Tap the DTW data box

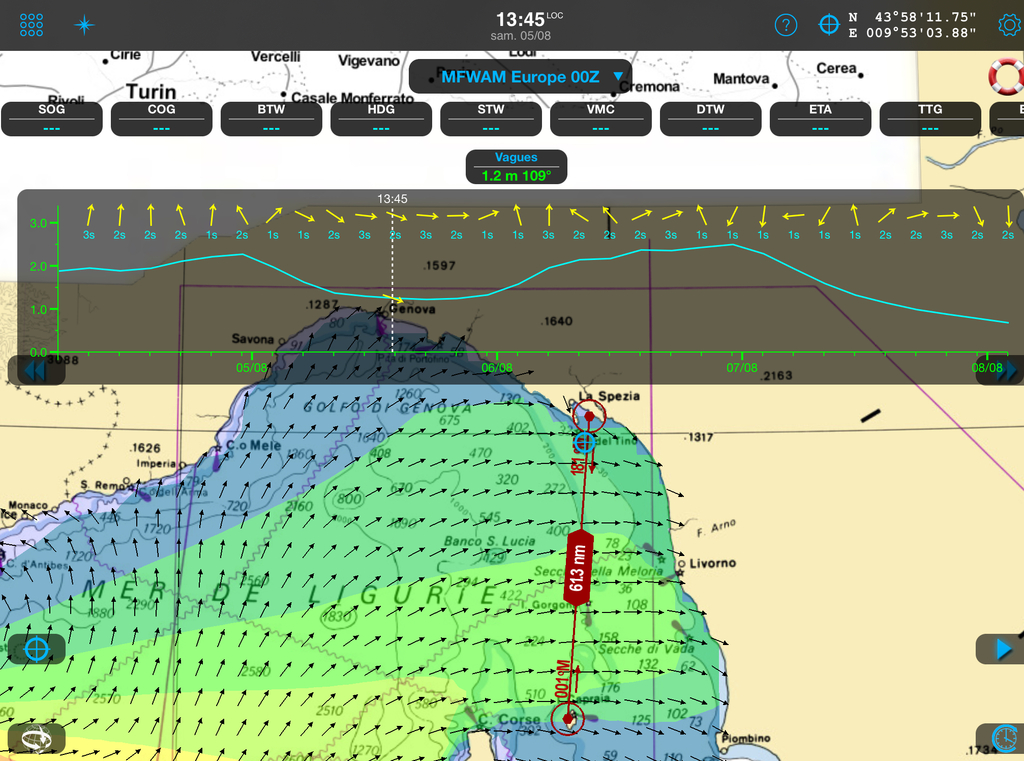click(x=710, y=119)
